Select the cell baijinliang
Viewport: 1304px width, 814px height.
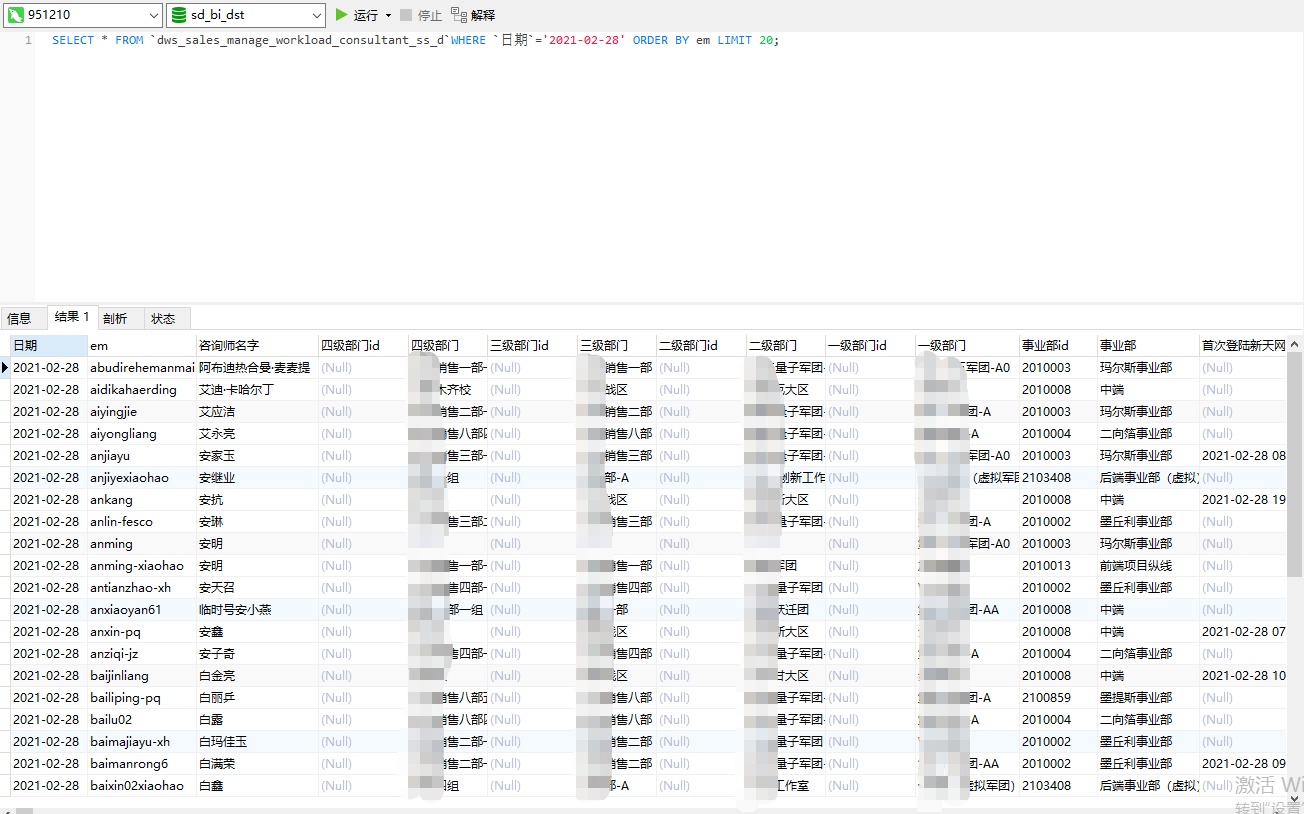coord(142,676)
